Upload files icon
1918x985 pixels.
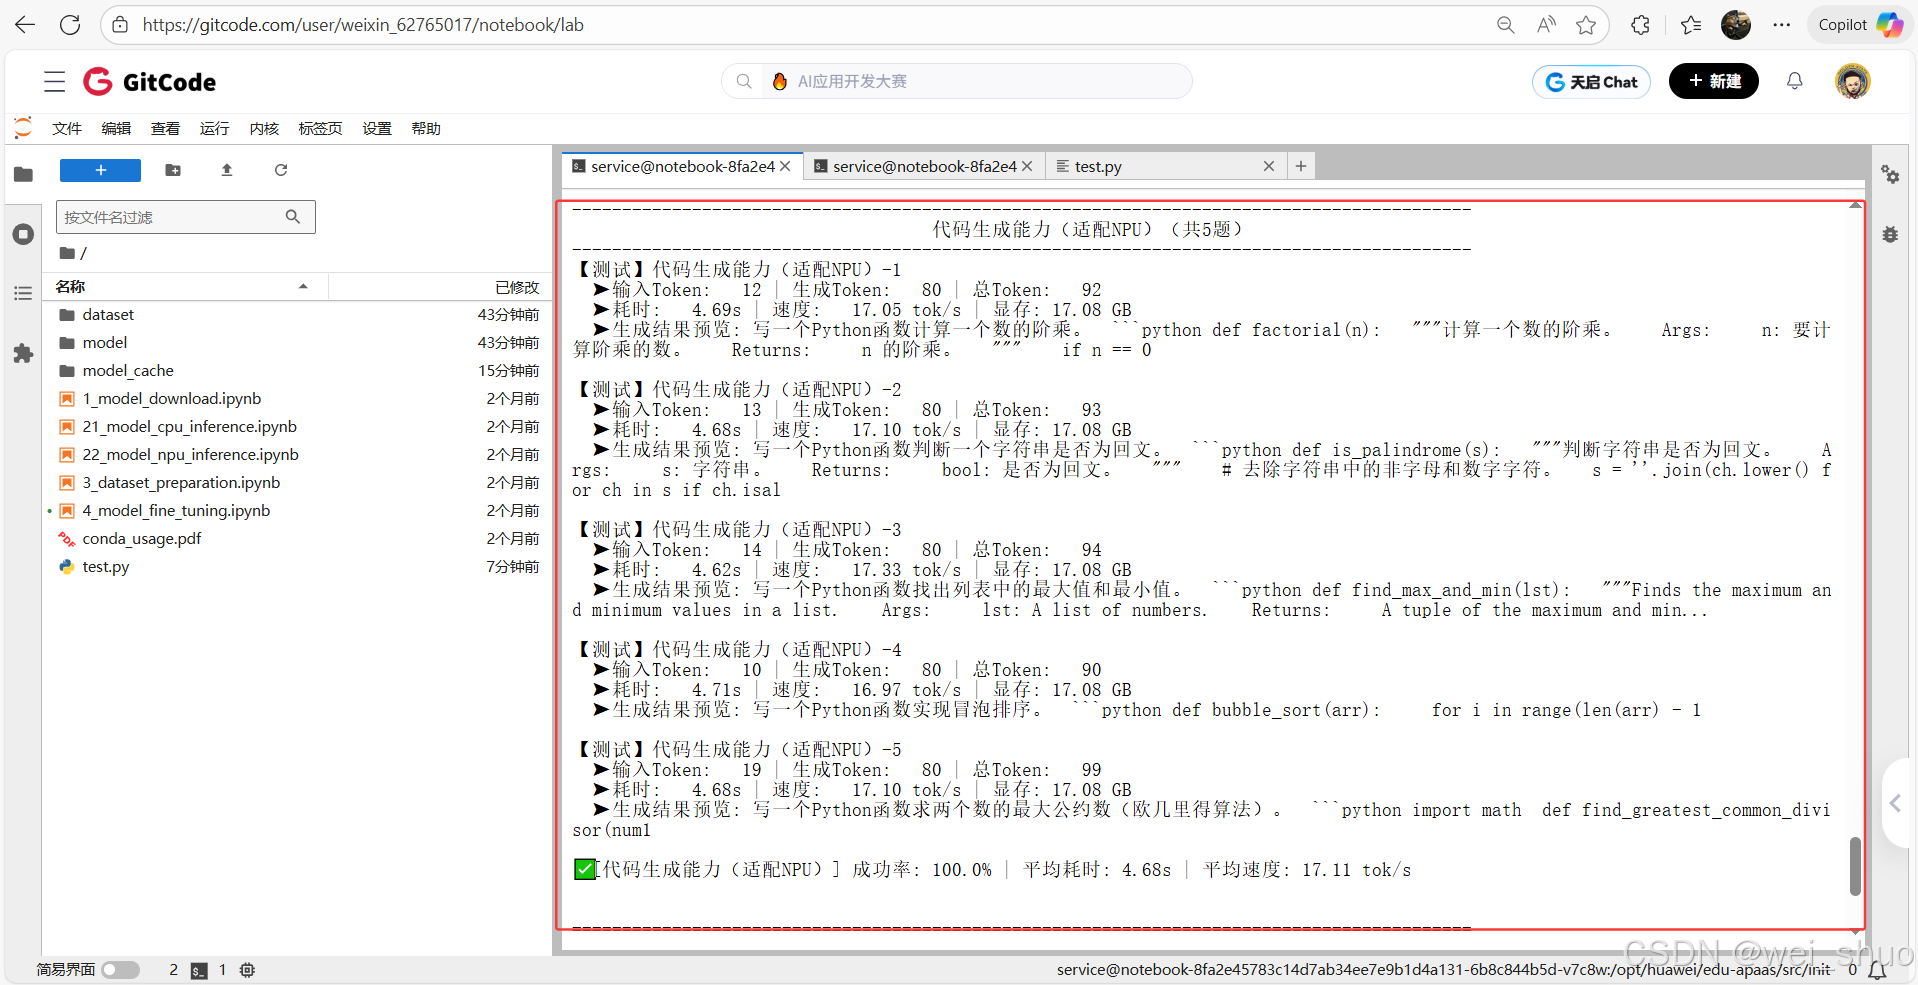point(227,170)
